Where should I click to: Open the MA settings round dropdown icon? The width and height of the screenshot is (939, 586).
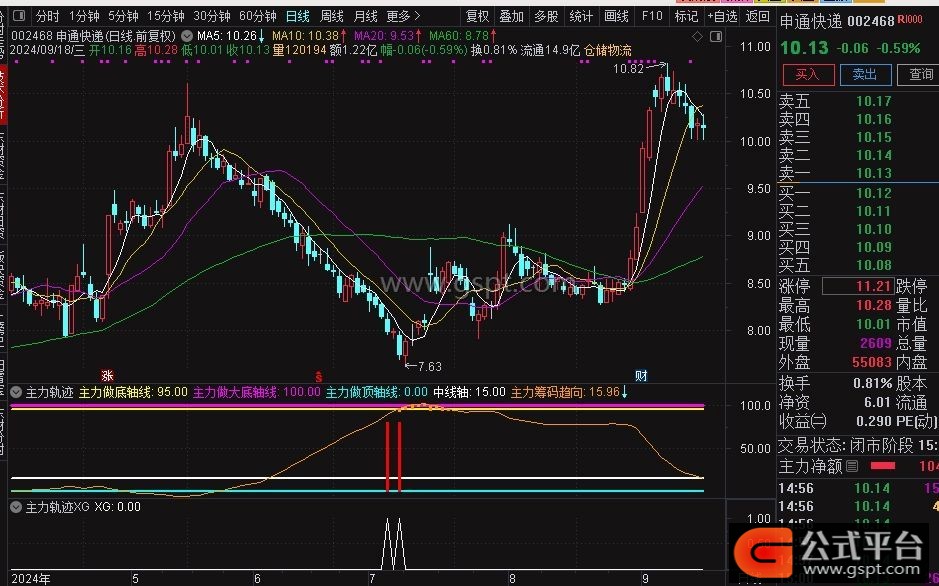[189, 37]
